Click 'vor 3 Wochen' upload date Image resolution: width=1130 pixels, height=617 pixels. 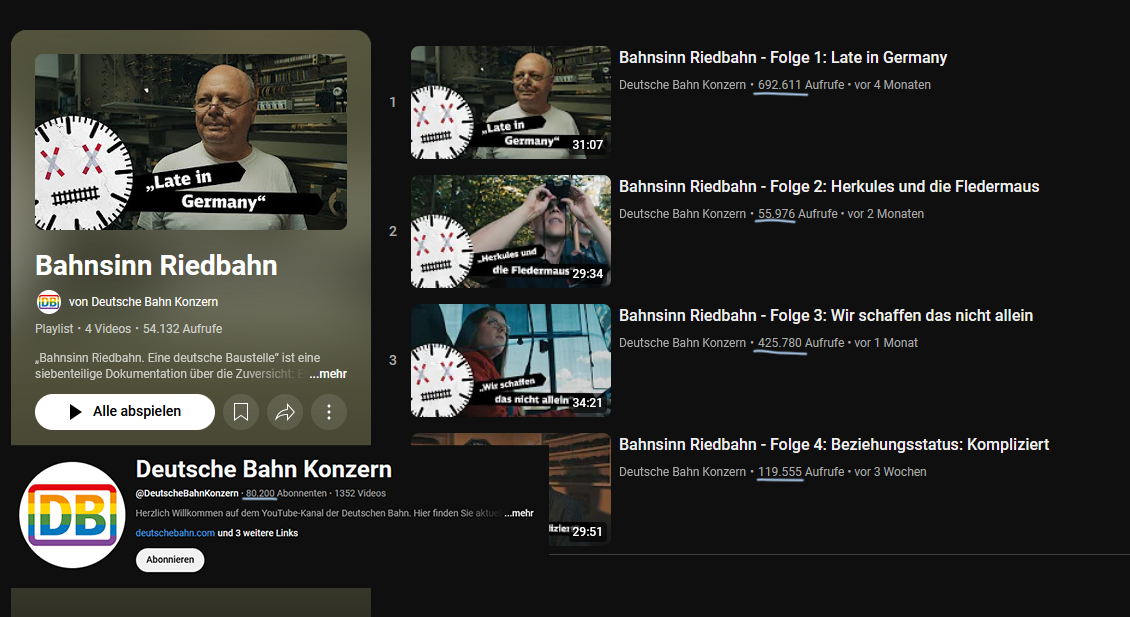pos(891,472)
